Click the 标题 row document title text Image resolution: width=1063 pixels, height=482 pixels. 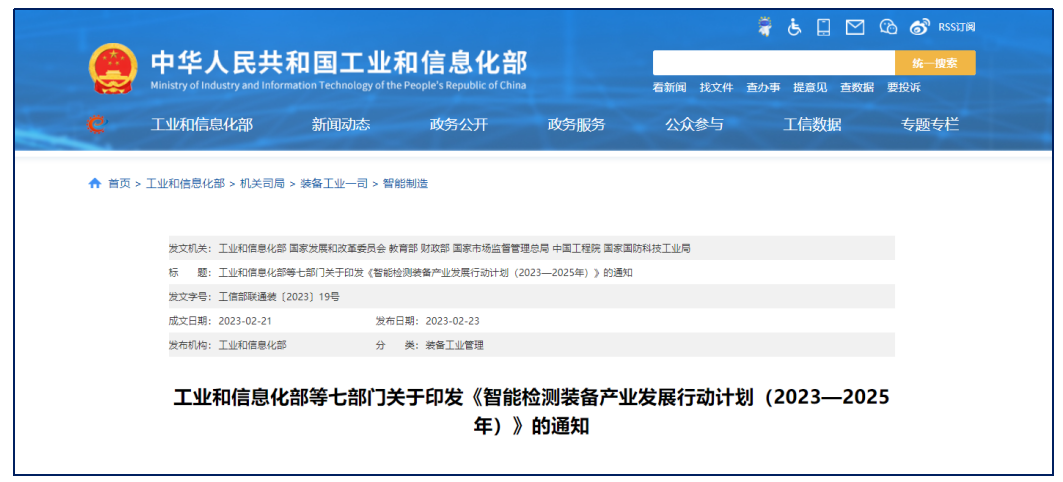click(x=426, y=273)
